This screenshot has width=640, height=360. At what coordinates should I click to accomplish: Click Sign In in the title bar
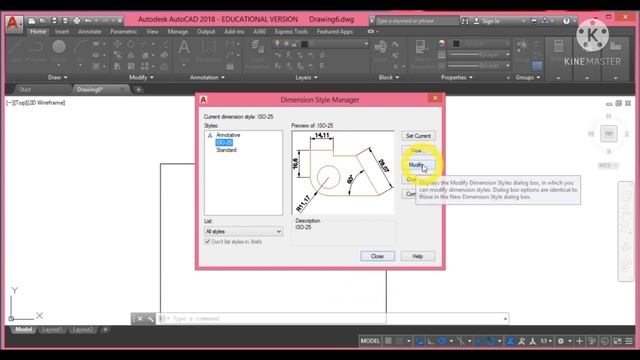click(x=490, y=21)
